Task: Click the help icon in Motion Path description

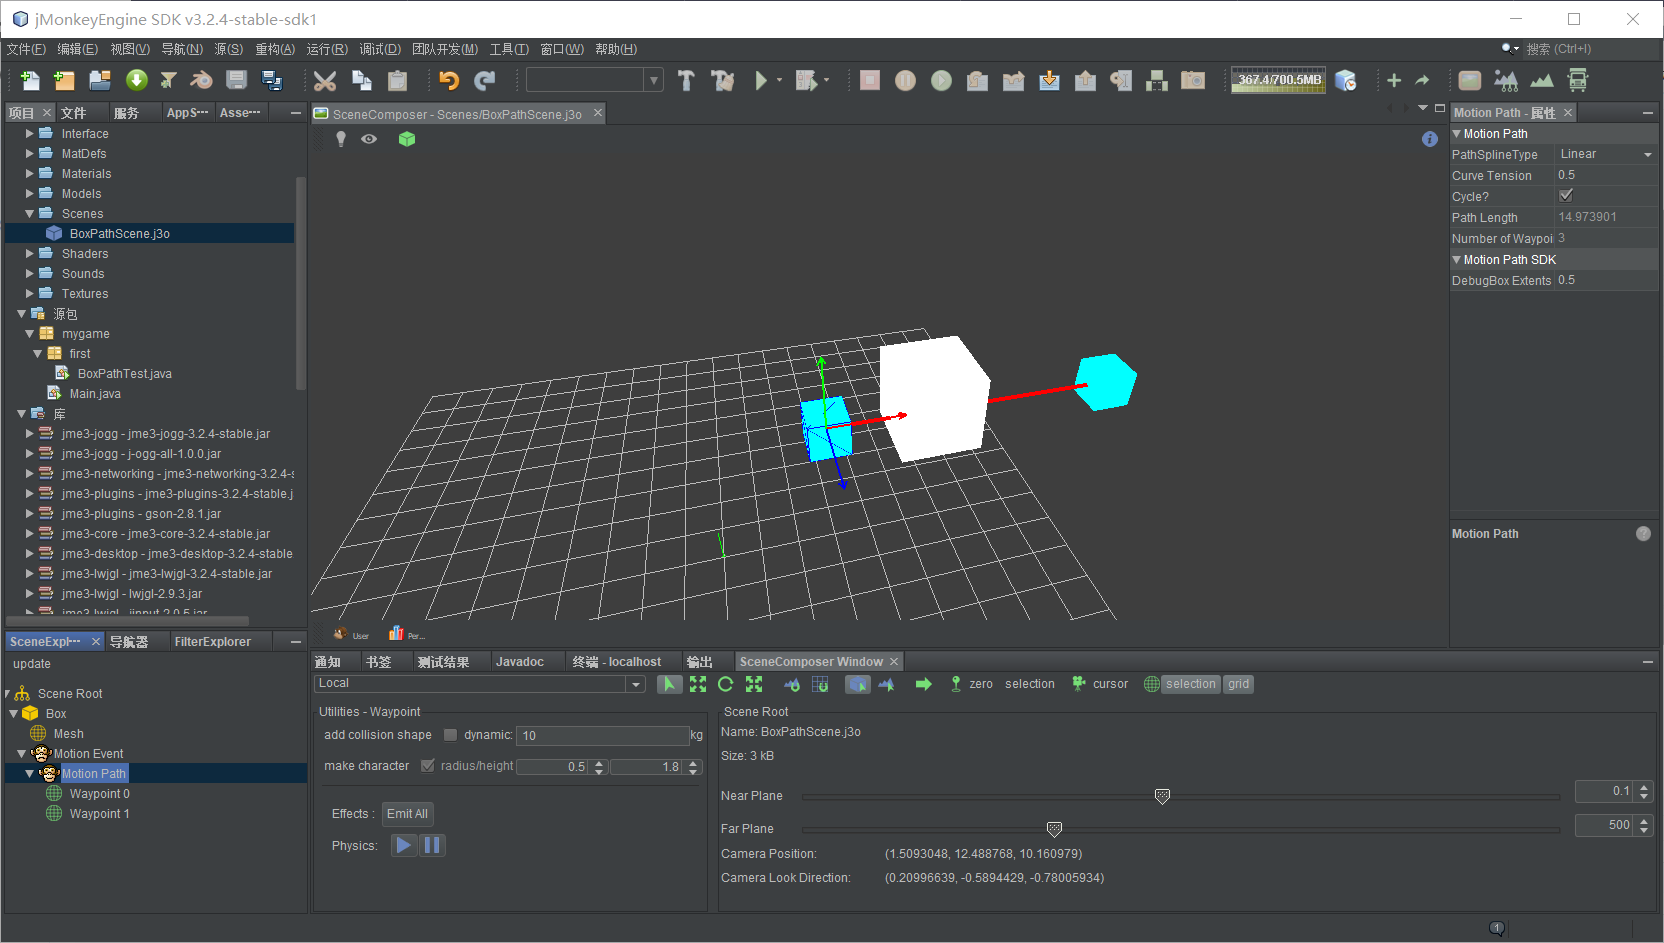Action: 1643,534
